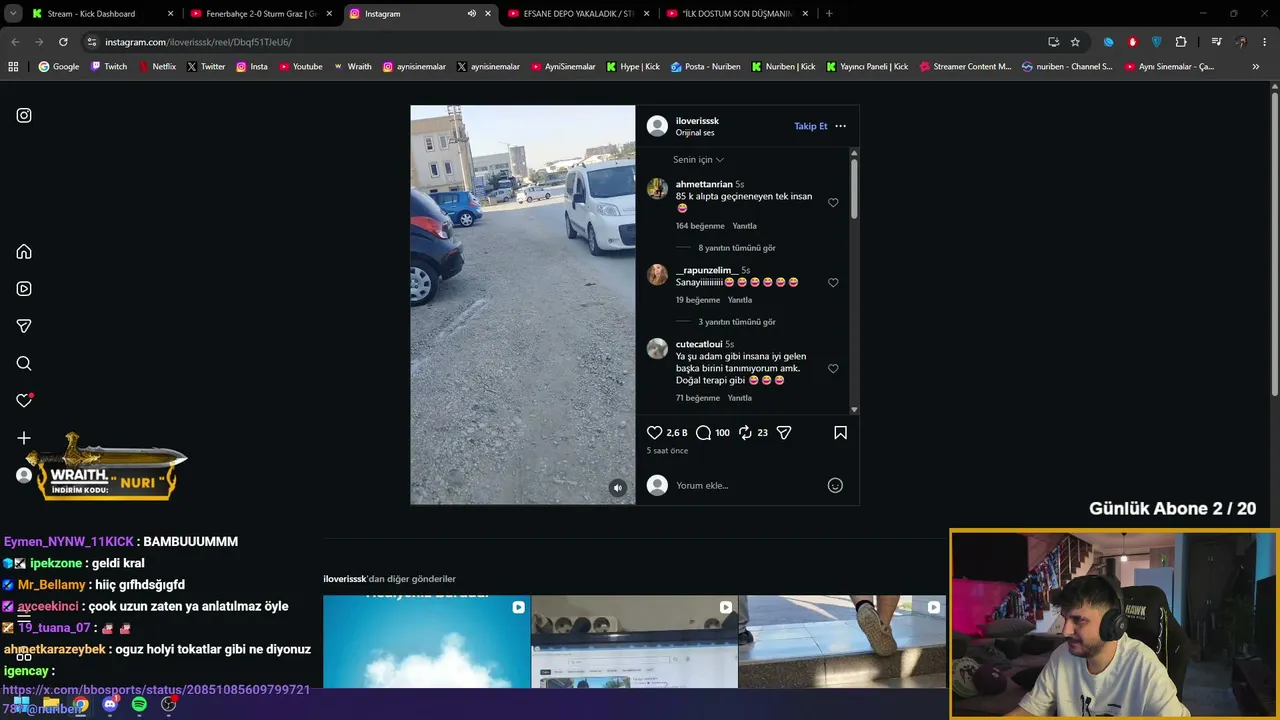
Task: Open the Chrome tab search dropdown
Action: (x=13, y=14)
